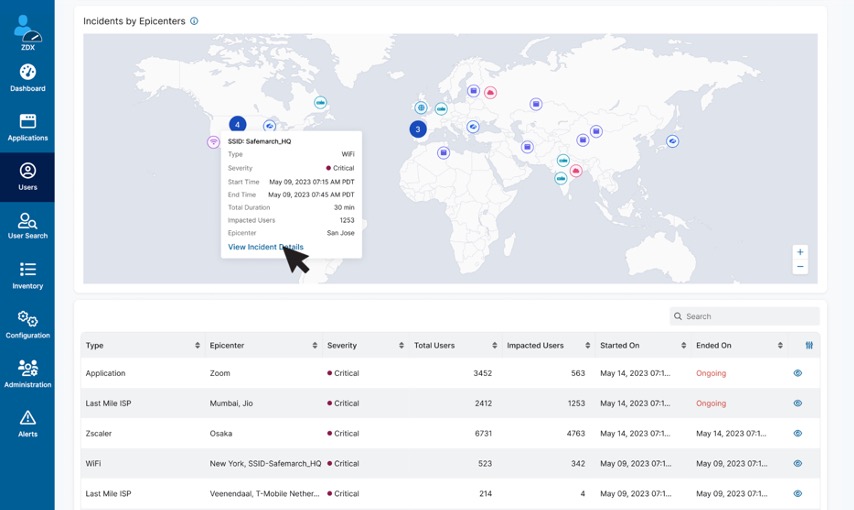This screenshot has width=854, height=510.
Task: View details eye icon for Zoom incident
Action: 797,373
